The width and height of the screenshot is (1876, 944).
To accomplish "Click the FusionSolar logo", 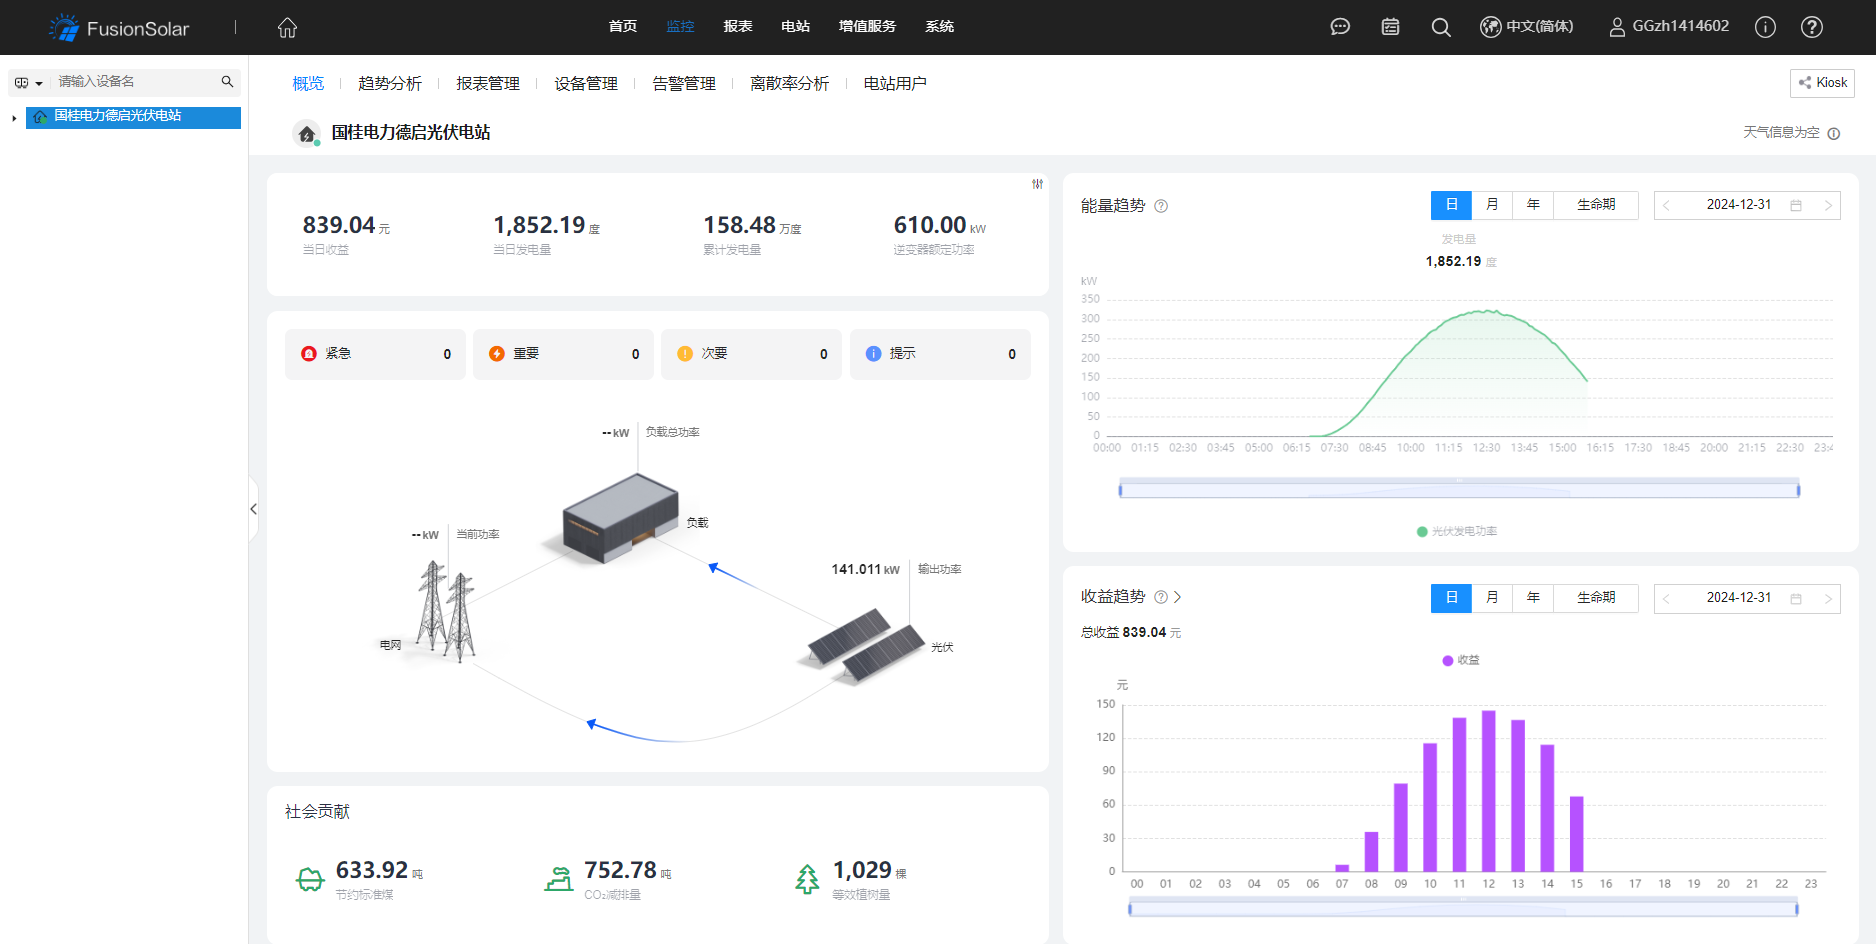I will pos(119,28).
